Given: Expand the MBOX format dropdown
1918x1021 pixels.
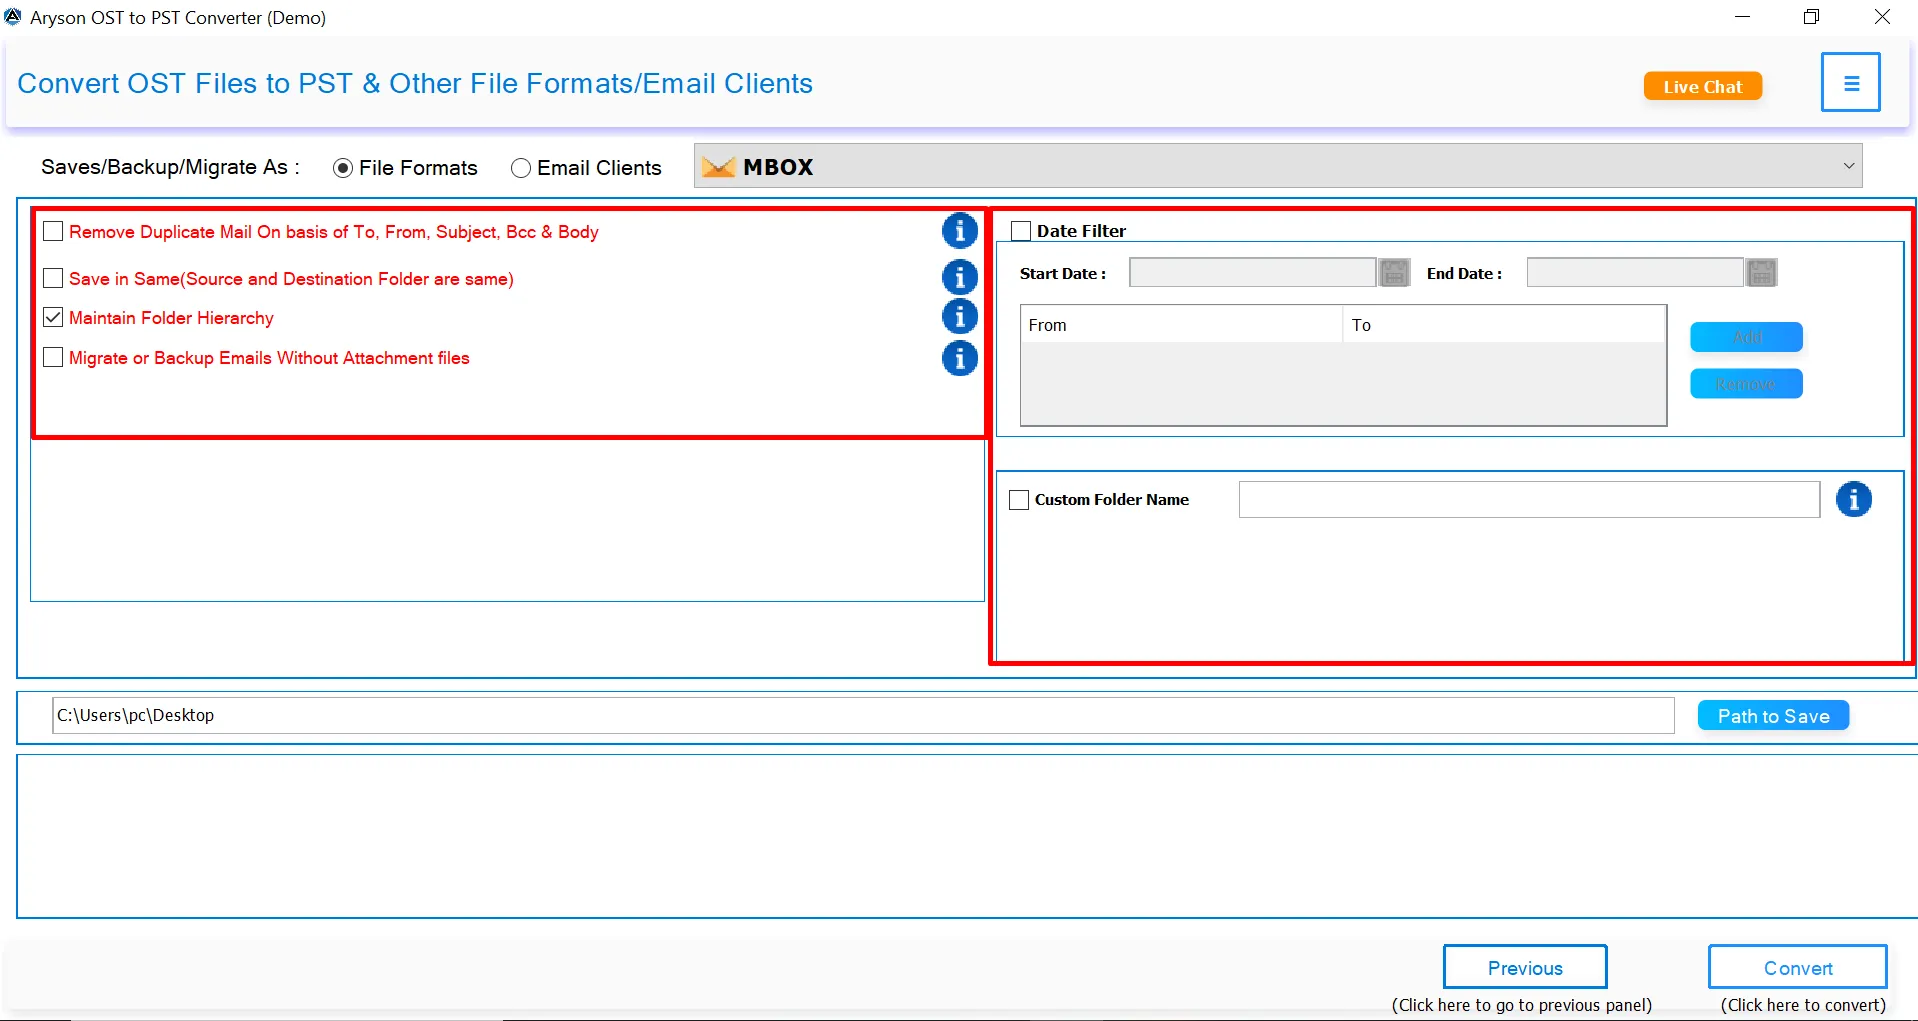Looking at the screenshot, I should (1849, 166).
